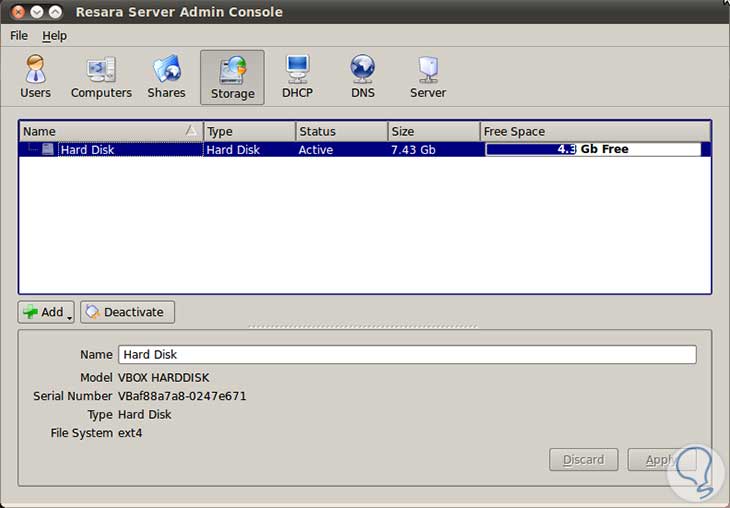Select the Storage toolbar icon

pos(232,77)
